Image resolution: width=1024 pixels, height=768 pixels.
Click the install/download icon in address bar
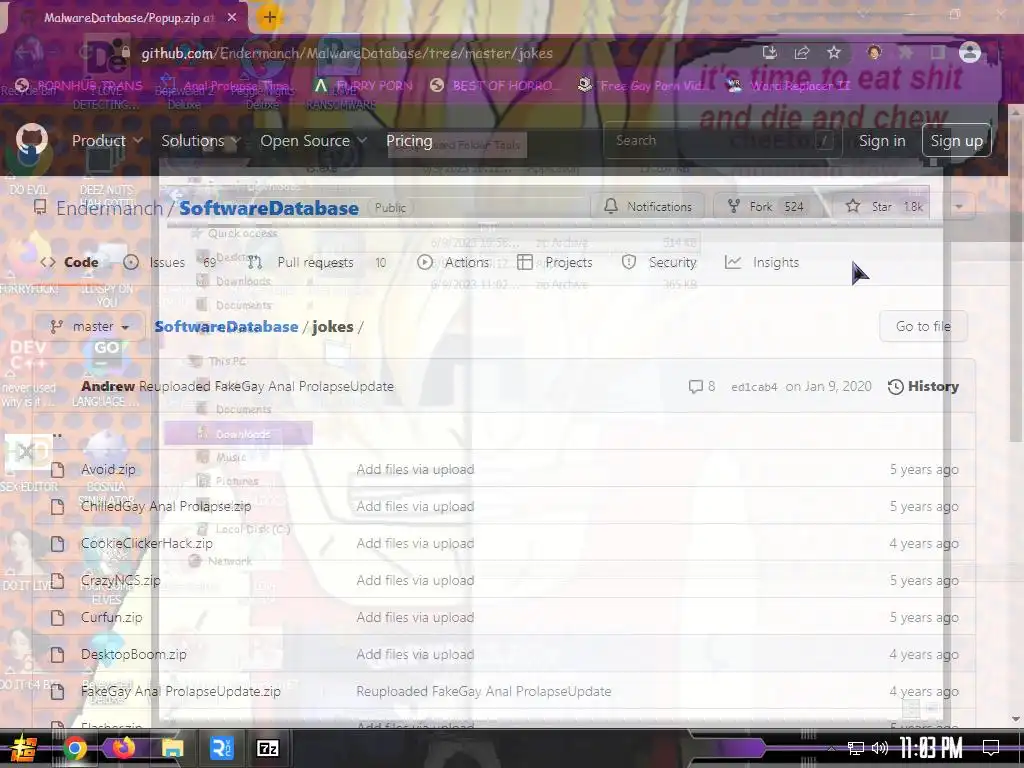pos(770,53)
